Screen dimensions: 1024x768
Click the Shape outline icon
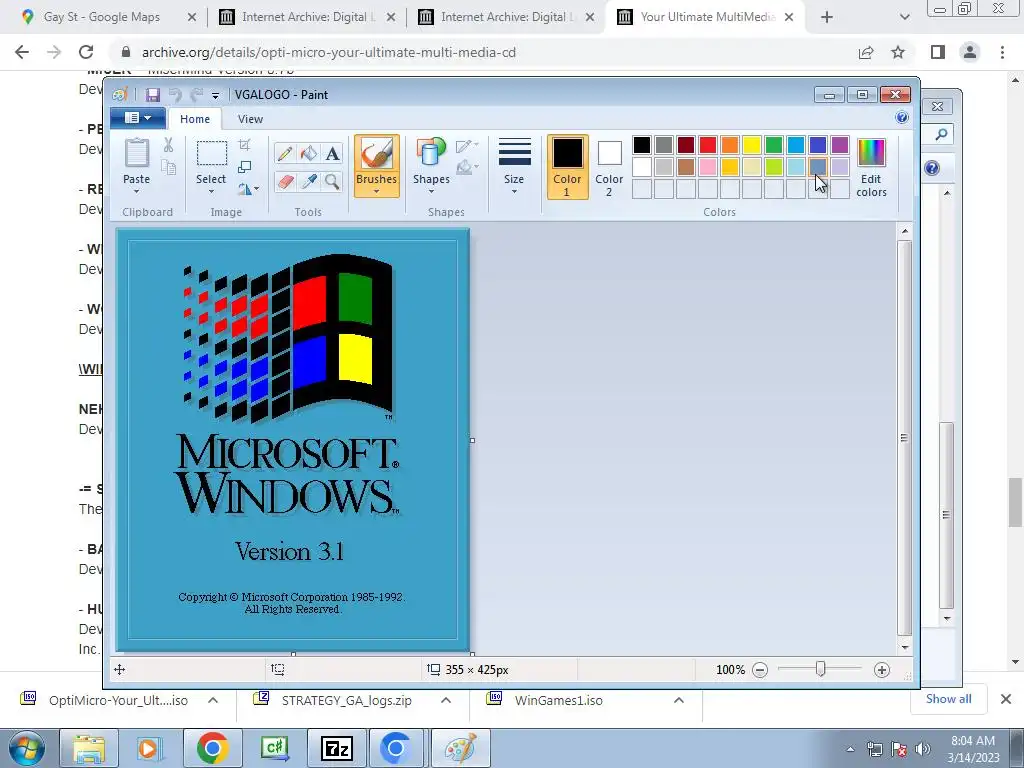coord(466,146)
